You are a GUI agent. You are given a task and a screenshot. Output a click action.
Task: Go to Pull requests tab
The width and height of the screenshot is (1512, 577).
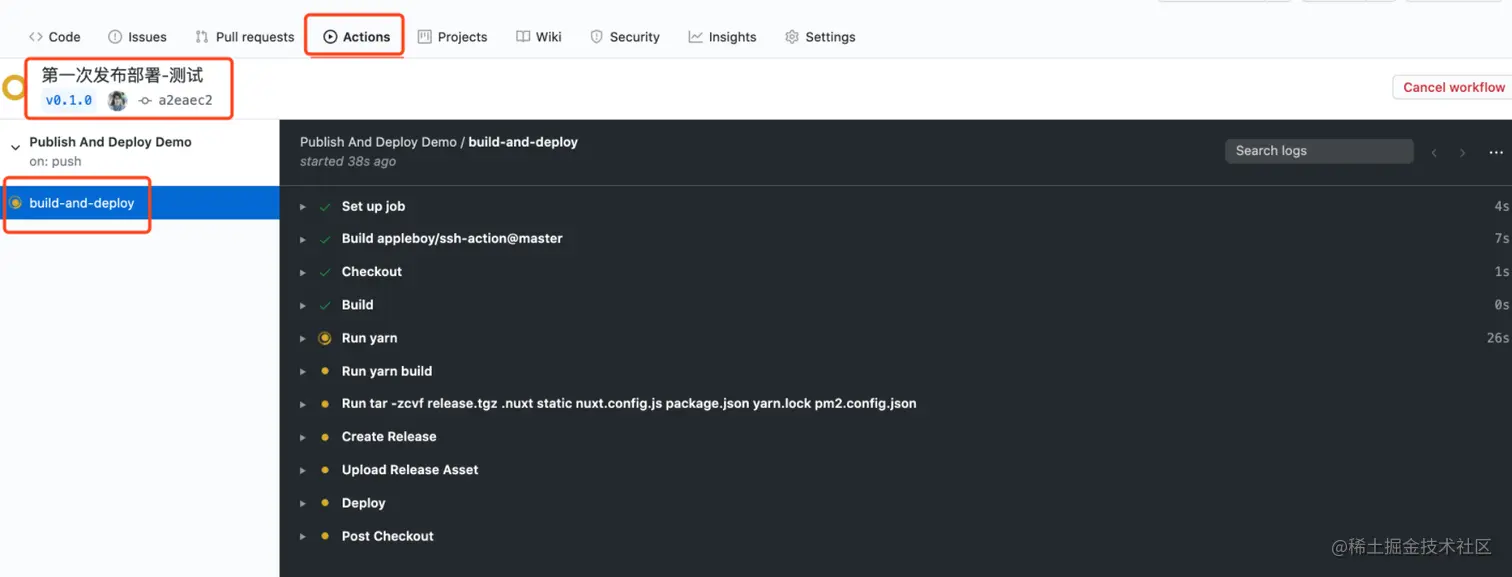point(245,37)
